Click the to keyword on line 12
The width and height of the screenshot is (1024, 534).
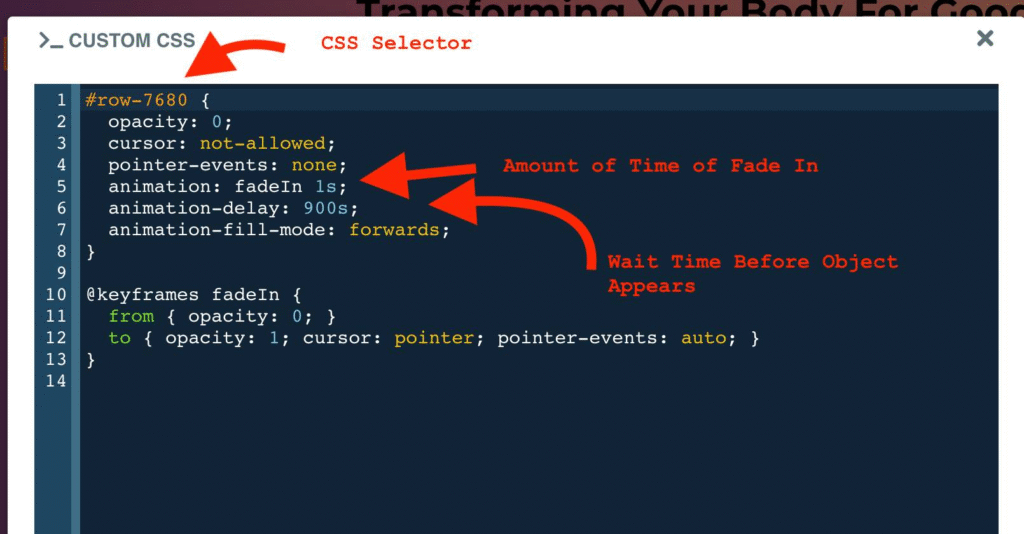(x=120, y=338)
